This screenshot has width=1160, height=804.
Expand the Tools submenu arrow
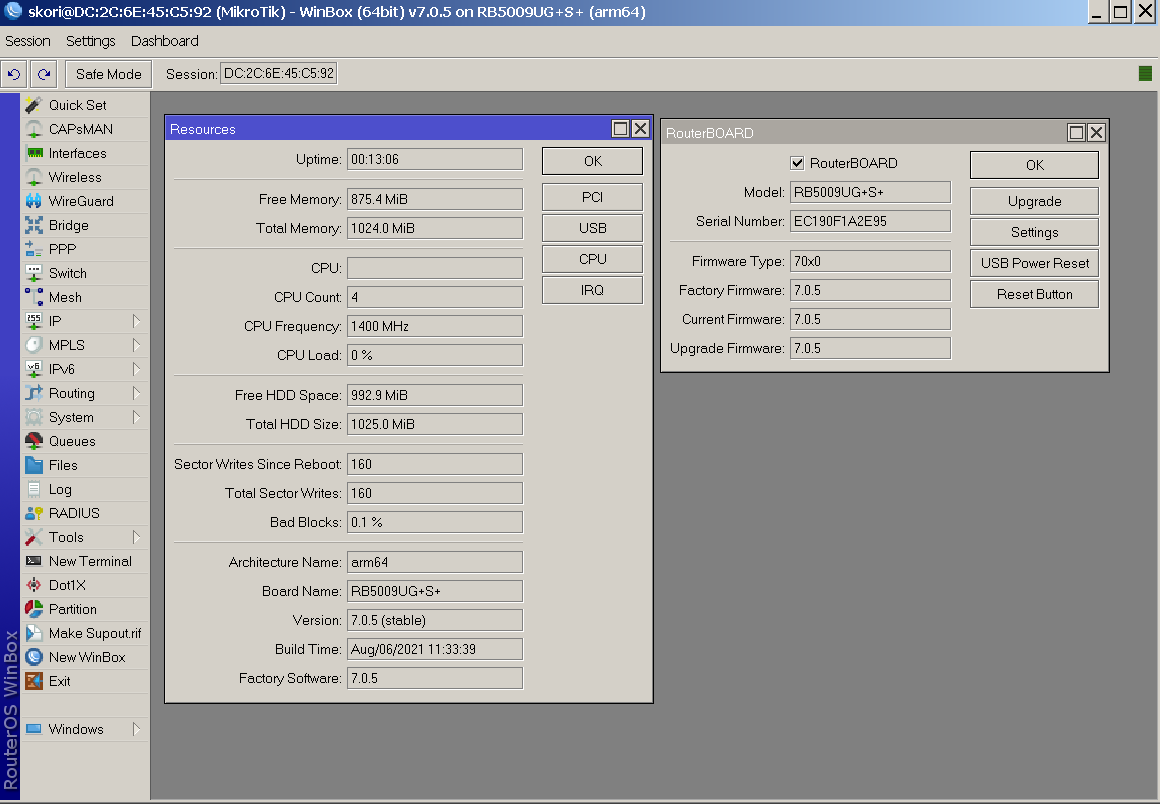point(137,537)
